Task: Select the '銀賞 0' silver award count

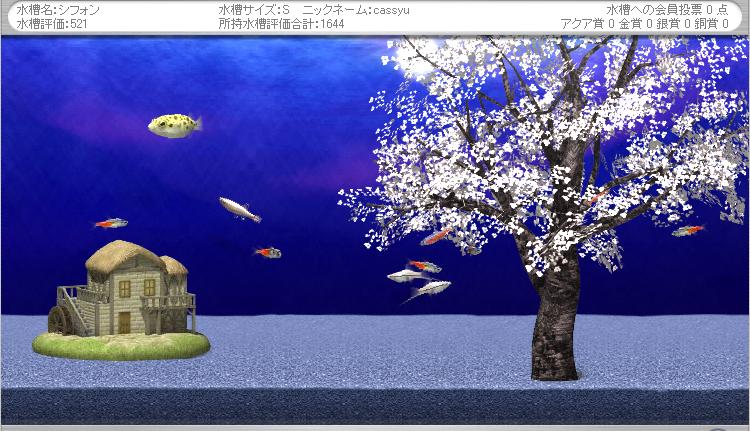Action: pos(673,23)
